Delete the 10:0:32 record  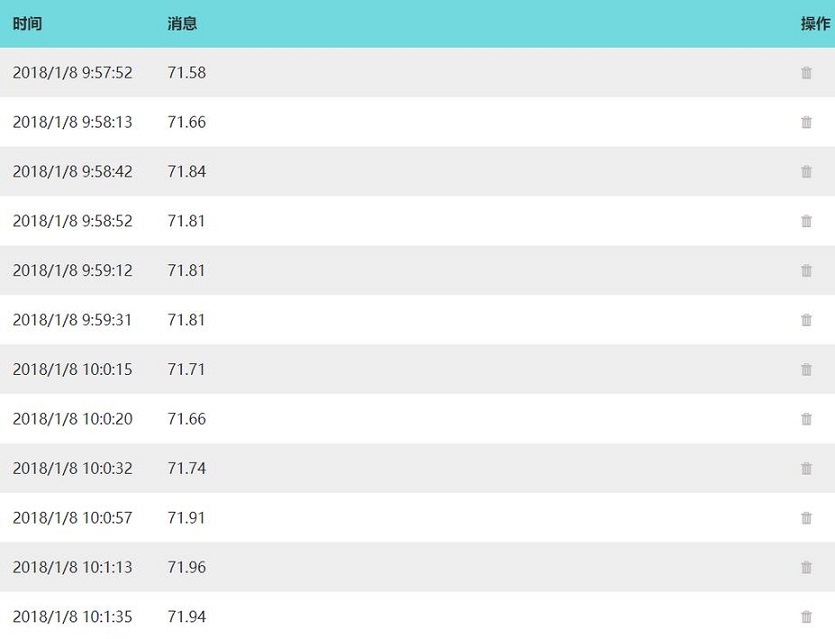pos(806,469)
